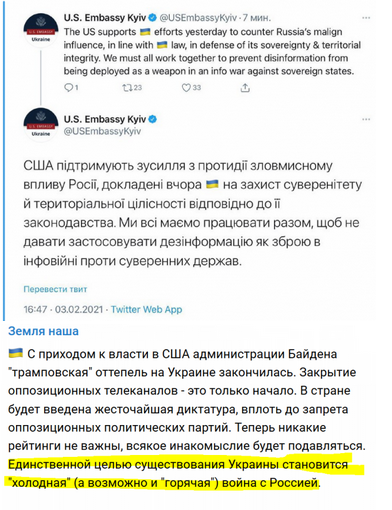This screenshot has height=510, width=392.
Task: Open more options menu on second tweet
Action: point(366,119)
